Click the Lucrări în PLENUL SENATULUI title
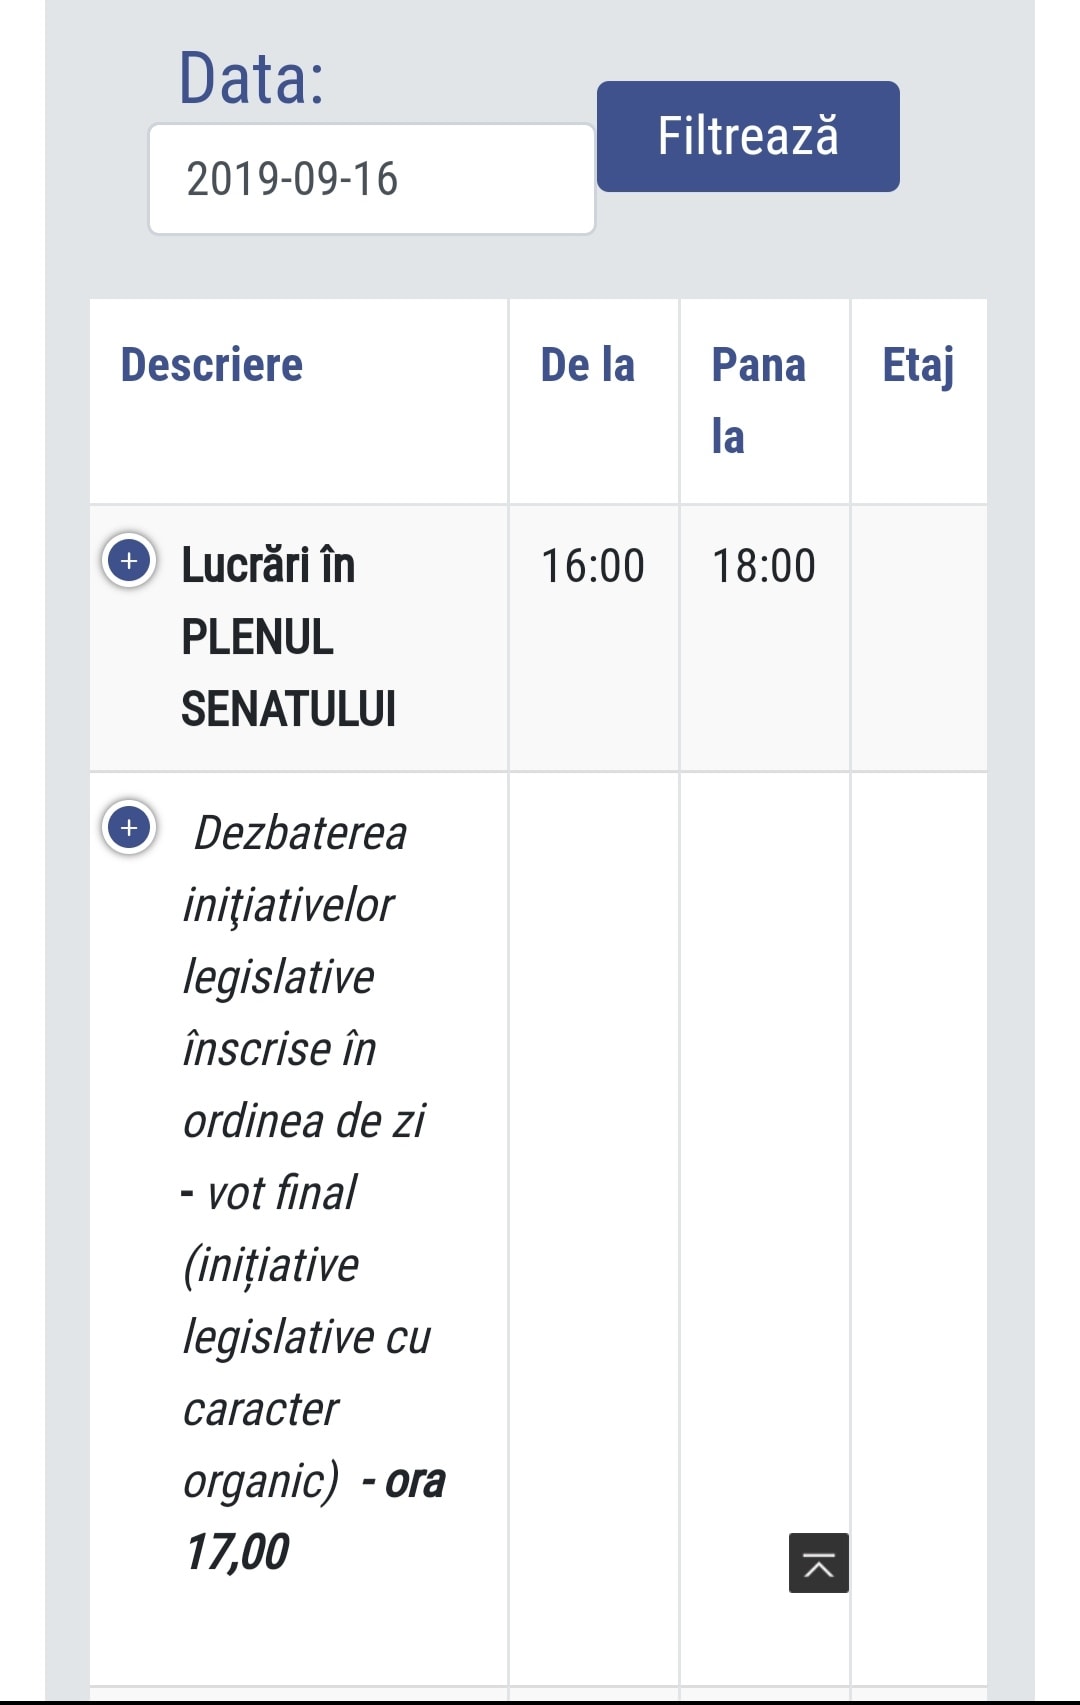The image size is (1080, 1705). tap(288, 637)
